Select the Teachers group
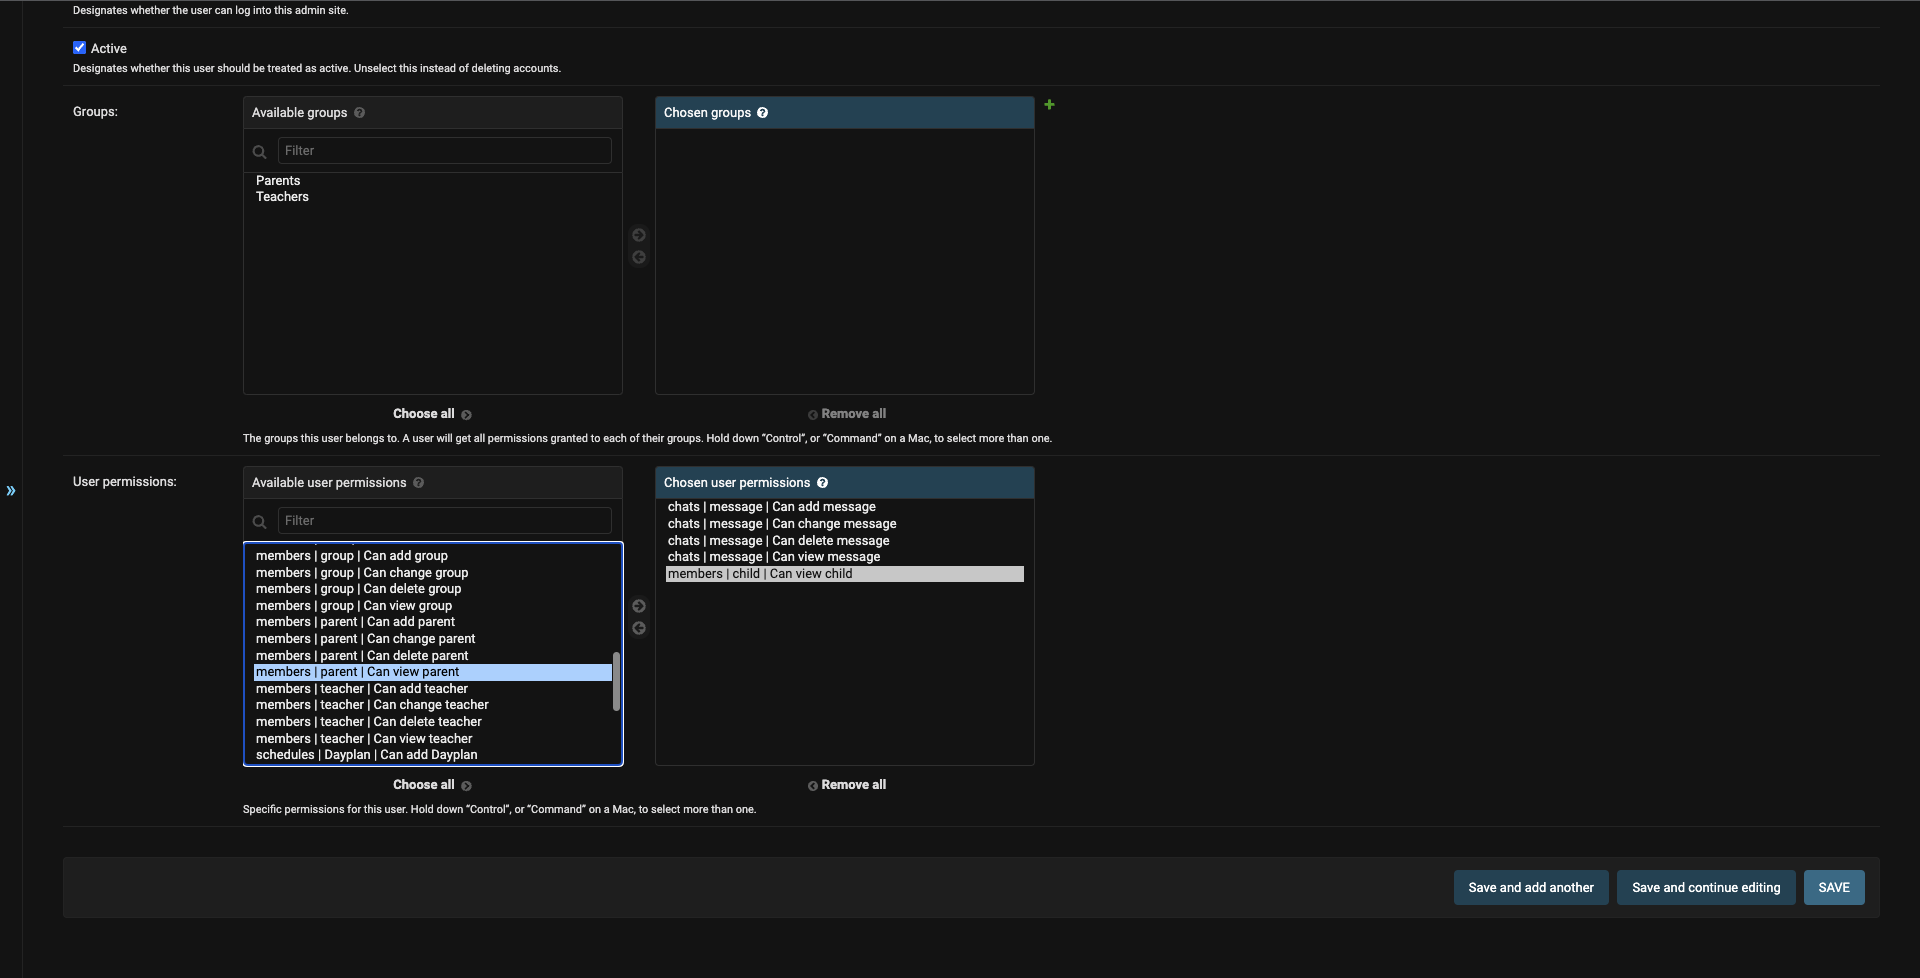Image resolution: width=1920 pixels, height=978 pixels. pos(282,196)
